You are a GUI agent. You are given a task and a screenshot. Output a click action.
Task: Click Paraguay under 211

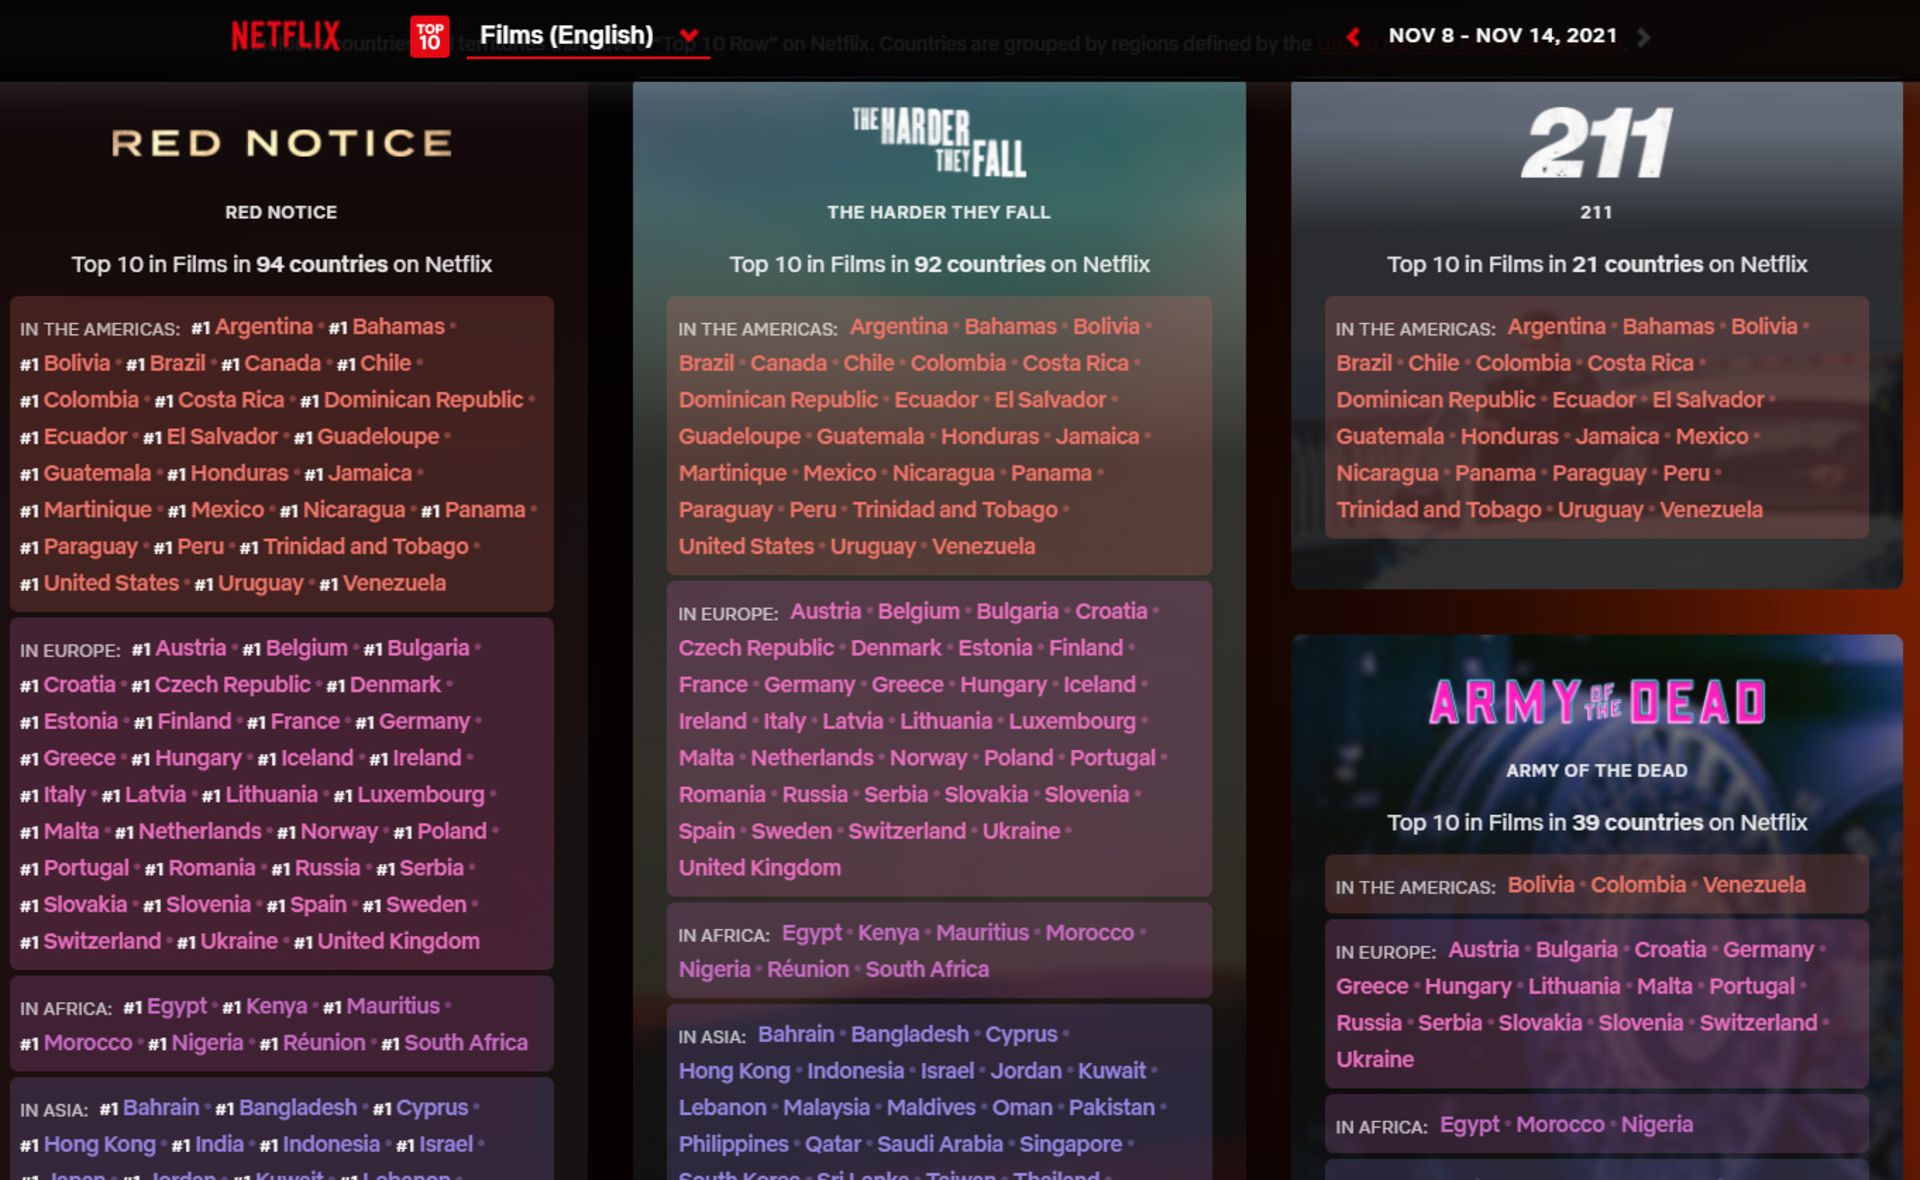pyautogui.click(x=1599, y=474)
